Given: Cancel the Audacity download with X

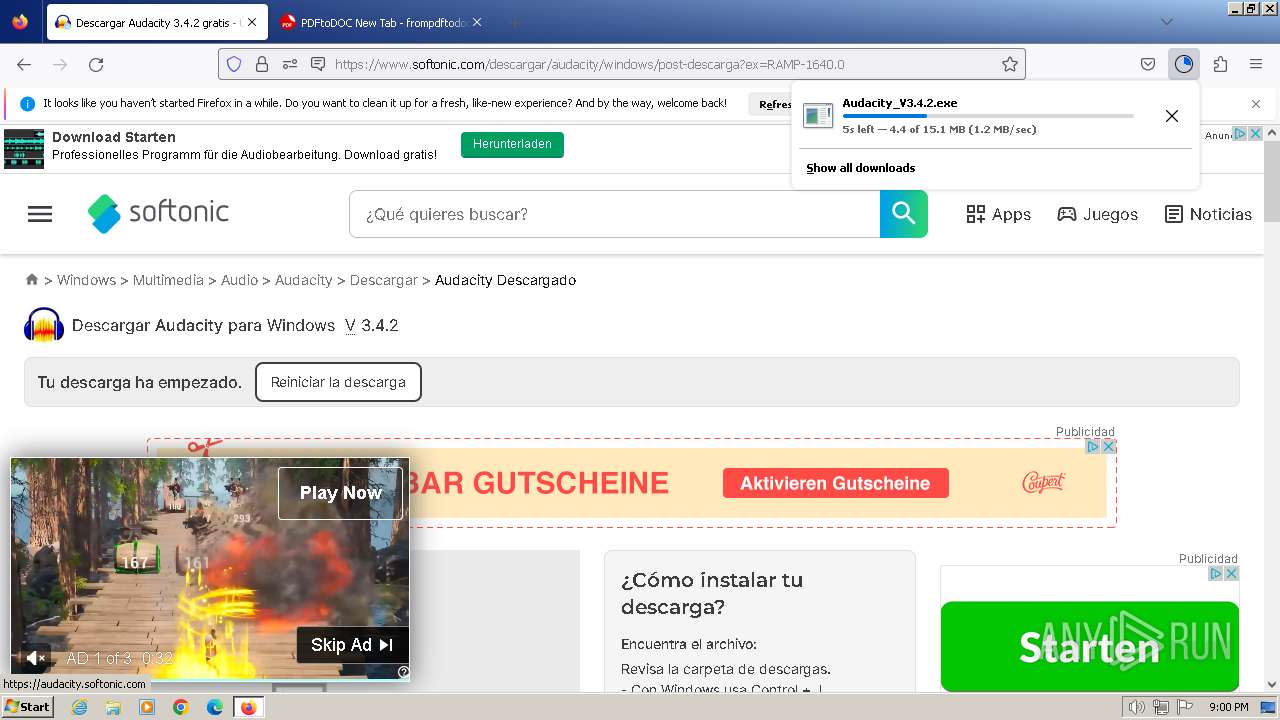Looking at the screenshot, I should [1172, 116].
